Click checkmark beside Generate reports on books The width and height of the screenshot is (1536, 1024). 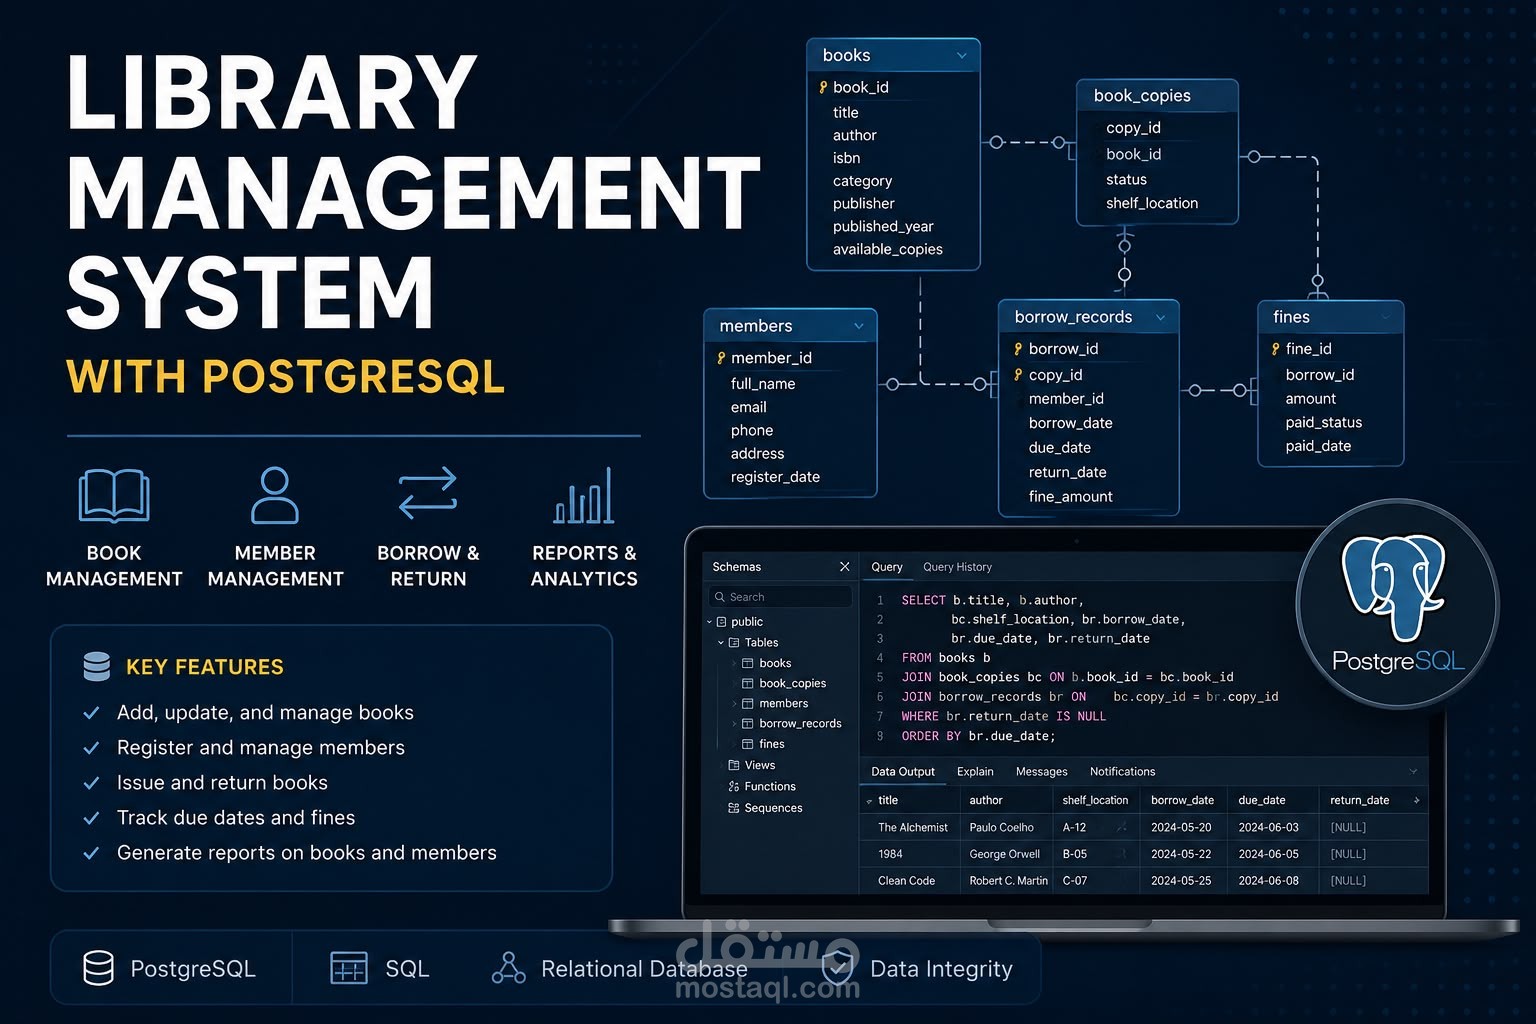click(x=91, y=853)
